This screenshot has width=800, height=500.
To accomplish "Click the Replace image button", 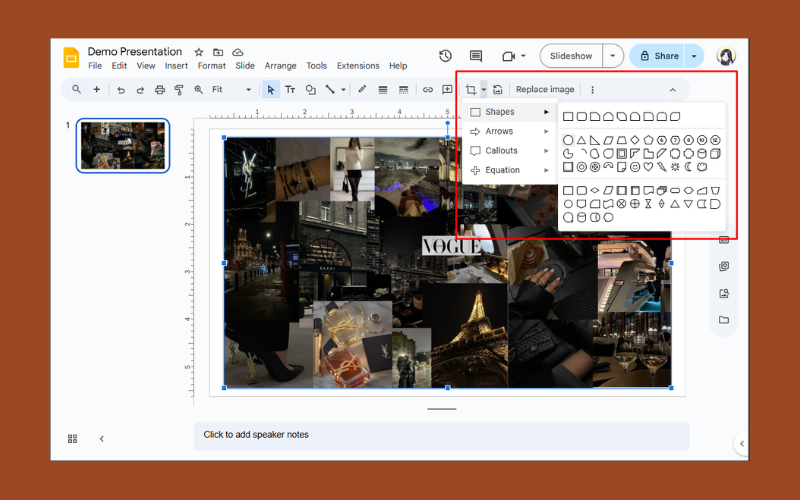I will click(x=545, y=90).
